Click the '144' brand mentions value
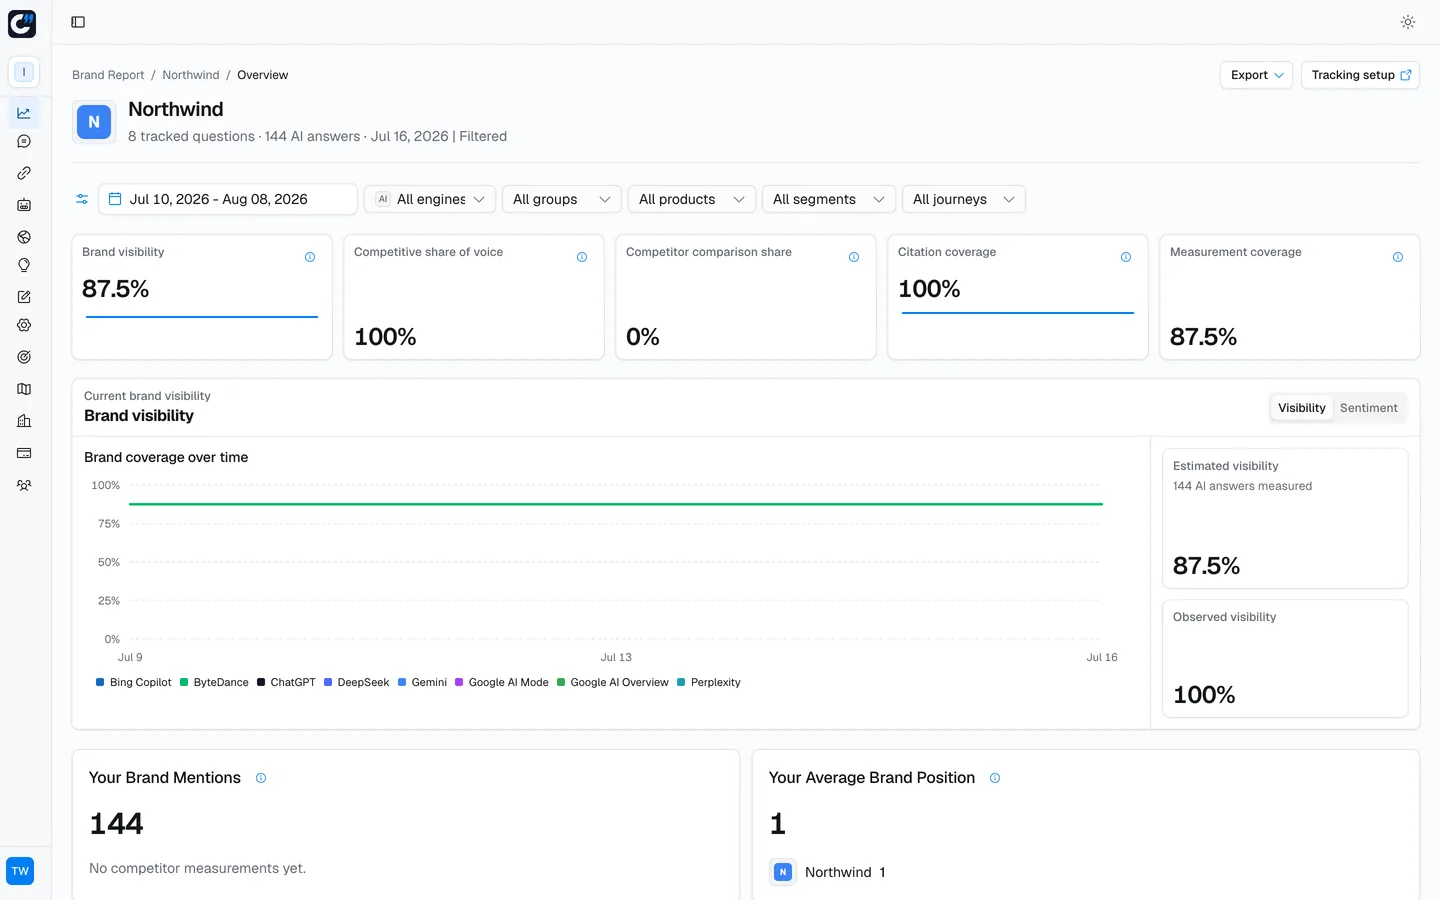1440x900 pixels. click(116, 824)
